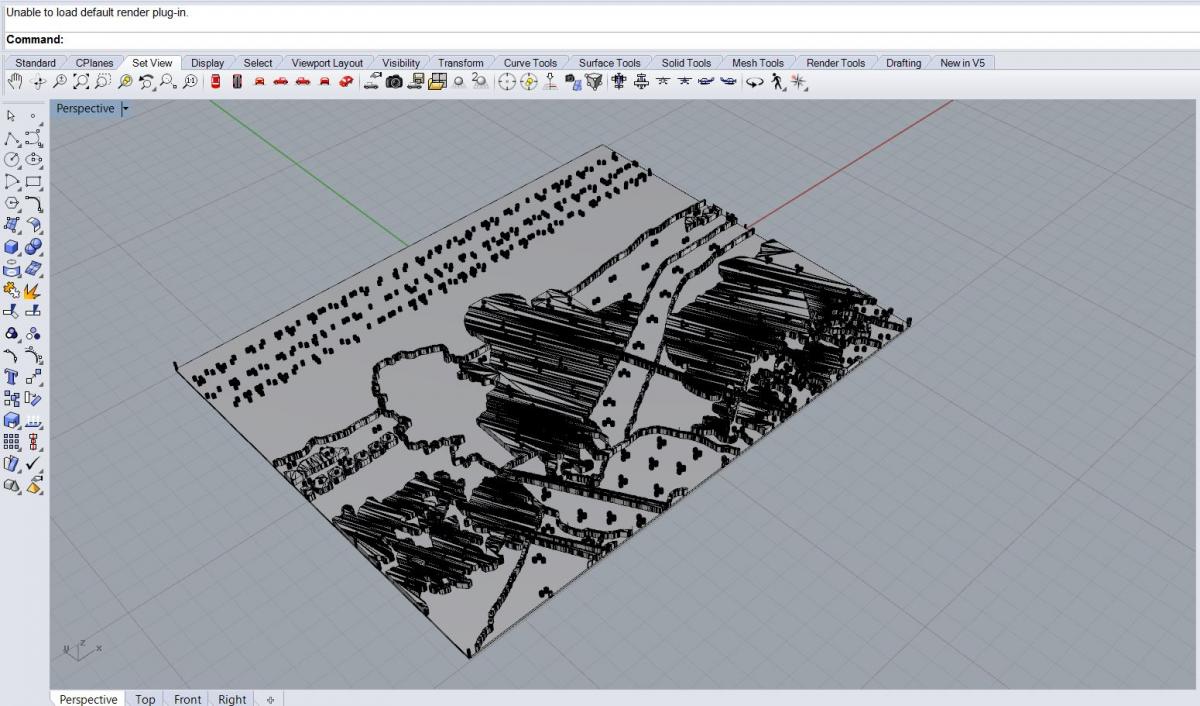
Task: Open the Surface Tools tab
Action: coord(610,63)
